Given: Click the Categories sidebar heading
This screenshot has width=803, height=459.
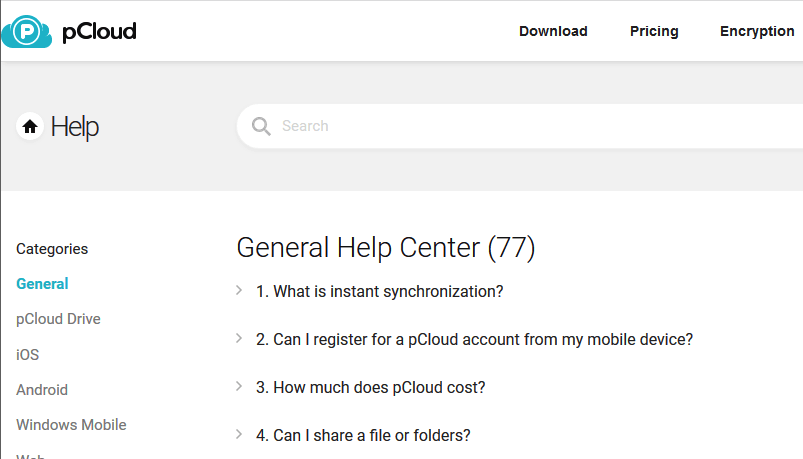Looking at the screenshot, I should pyautogui.click(x=52, y=249).
